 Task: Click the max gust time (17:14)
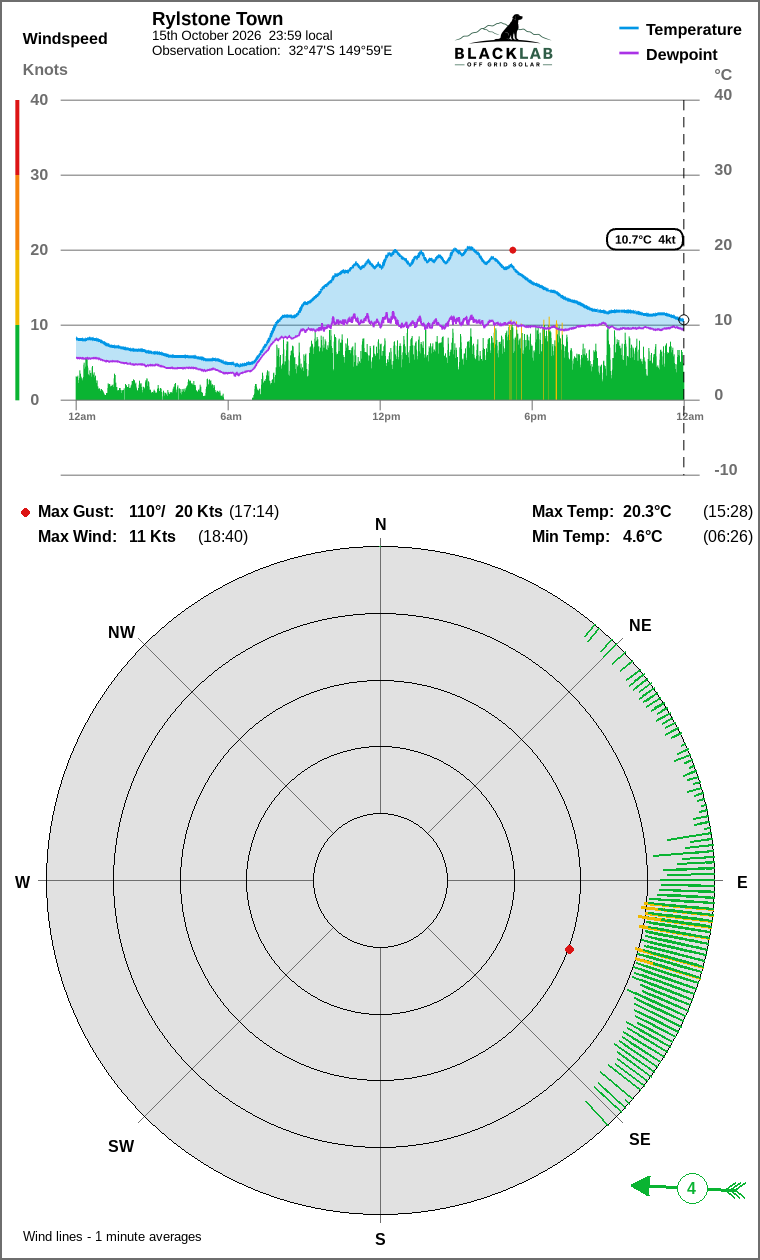pos(254,512)
